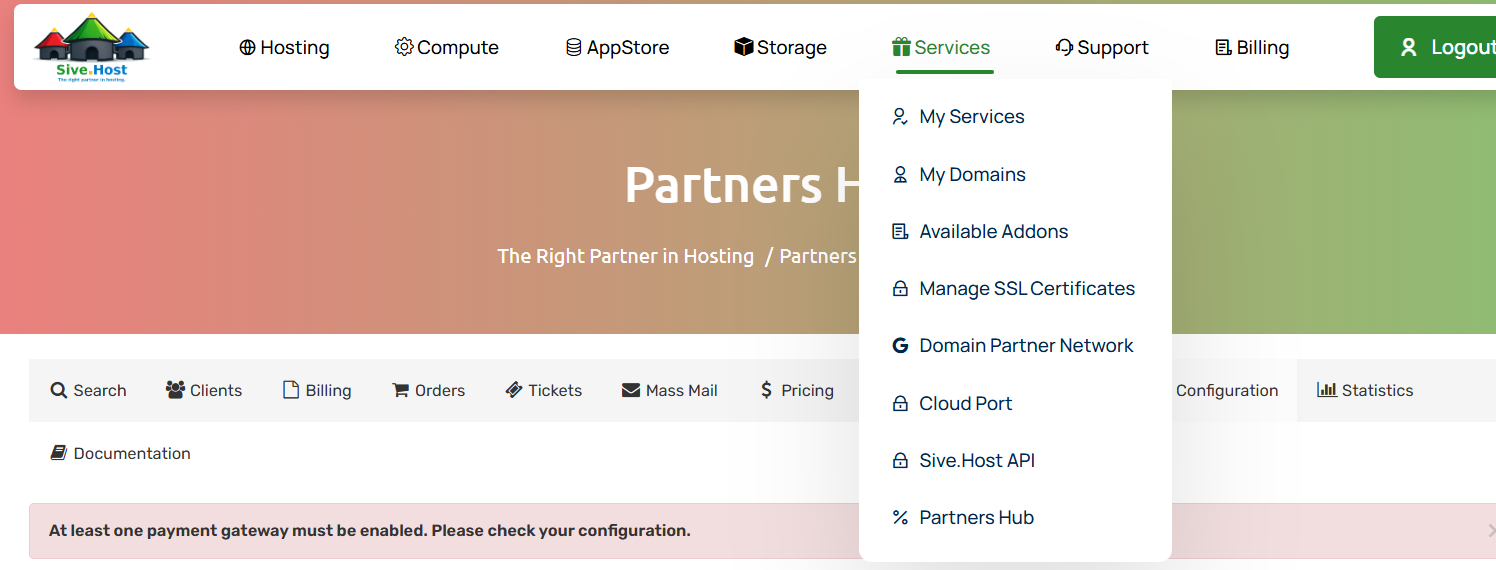
Task: Switch to the Statistics tab
Action: (x=1365, y=390)
